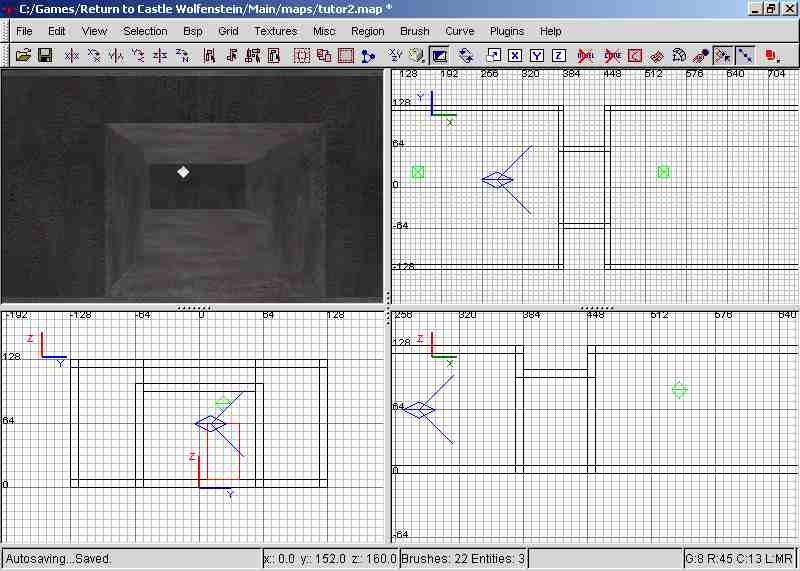Viewport: 800px width, 571px height.
Task: Select the green entity box in the right room
Action: pyautogui.click(x=663, y=172)
